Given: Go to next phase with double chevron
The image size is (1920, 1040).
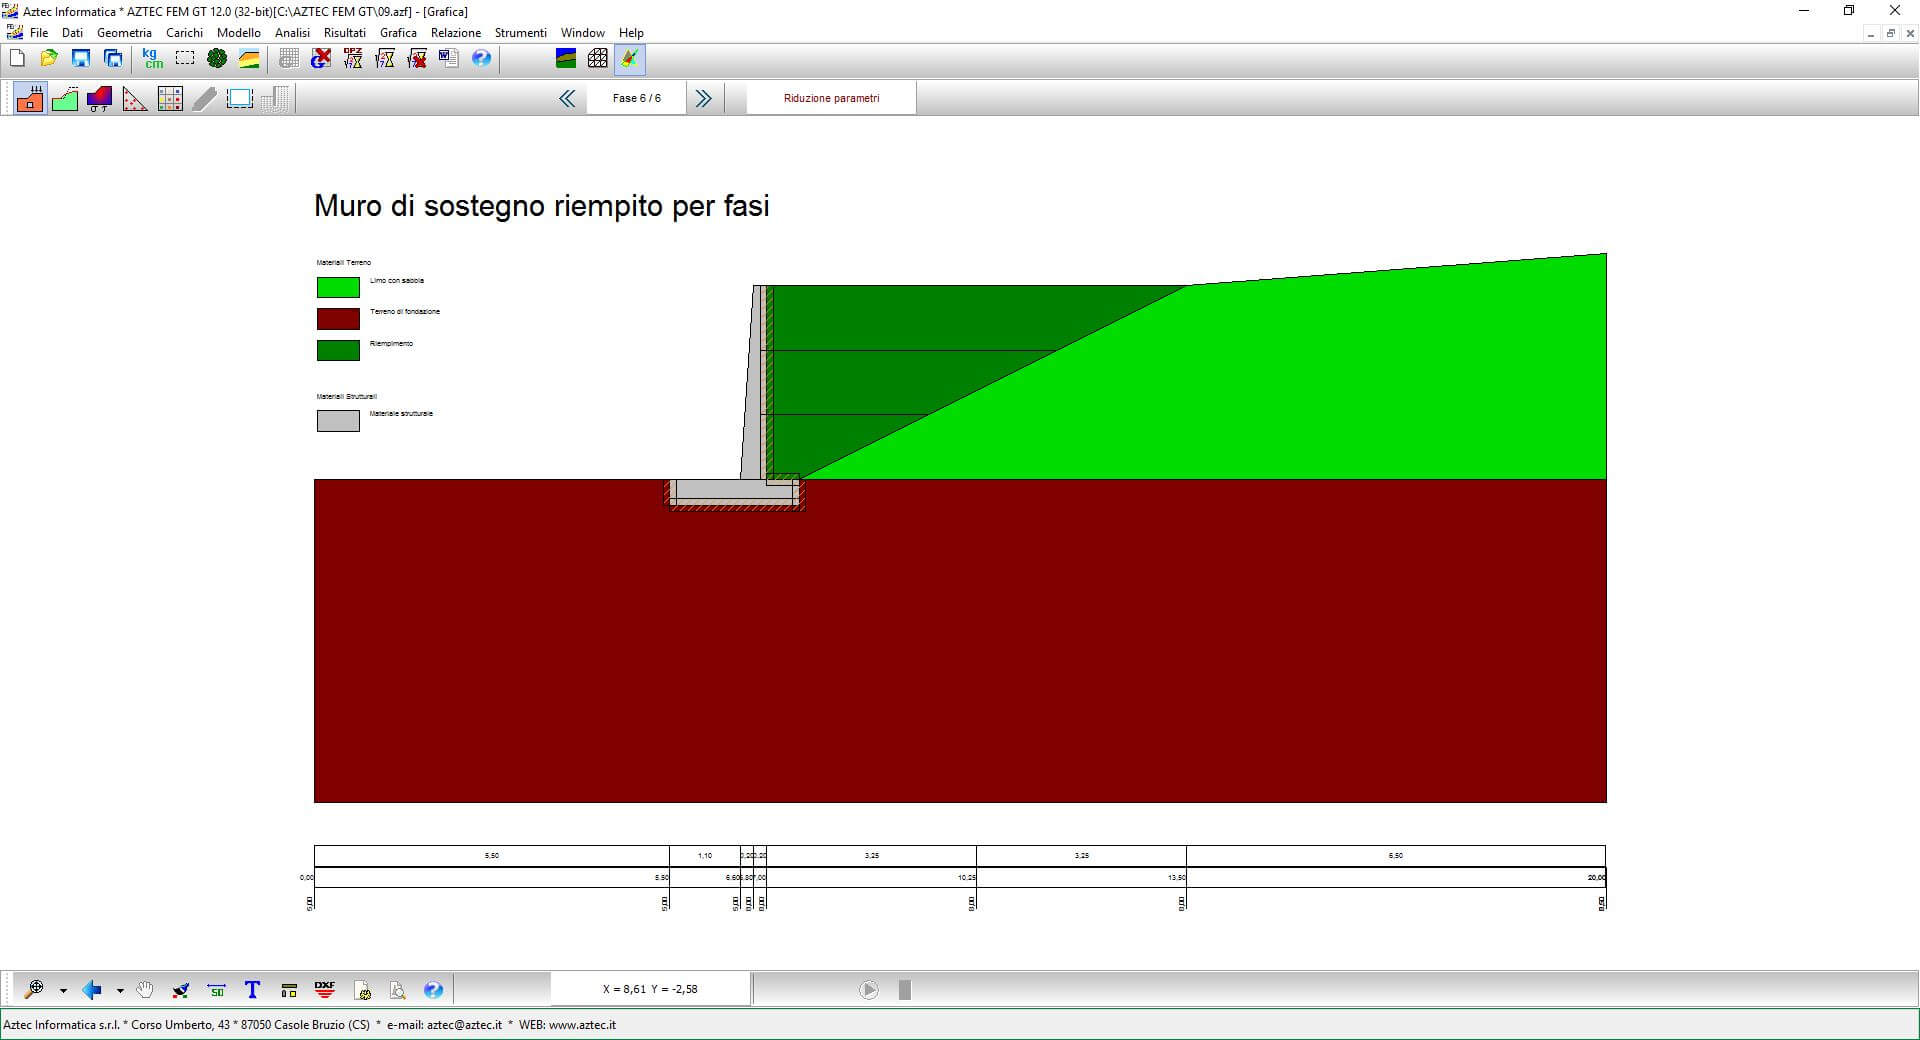Looking at the screenshot, I should (x=703, y=98).
